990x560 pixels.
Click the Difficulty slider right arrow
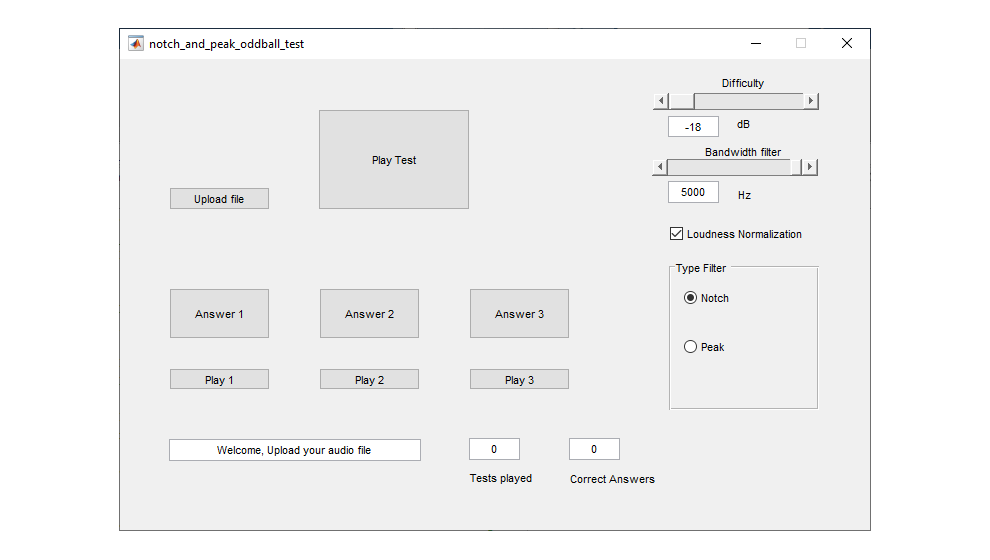click(x=811, y=101)
